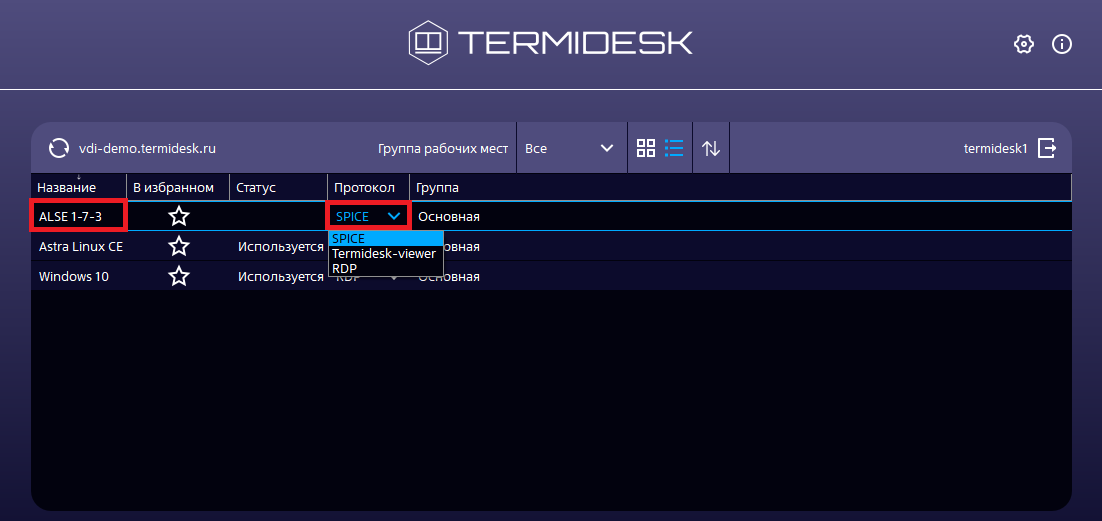Choose Termidesk-viewer from the protocol list

pos(386,253)
